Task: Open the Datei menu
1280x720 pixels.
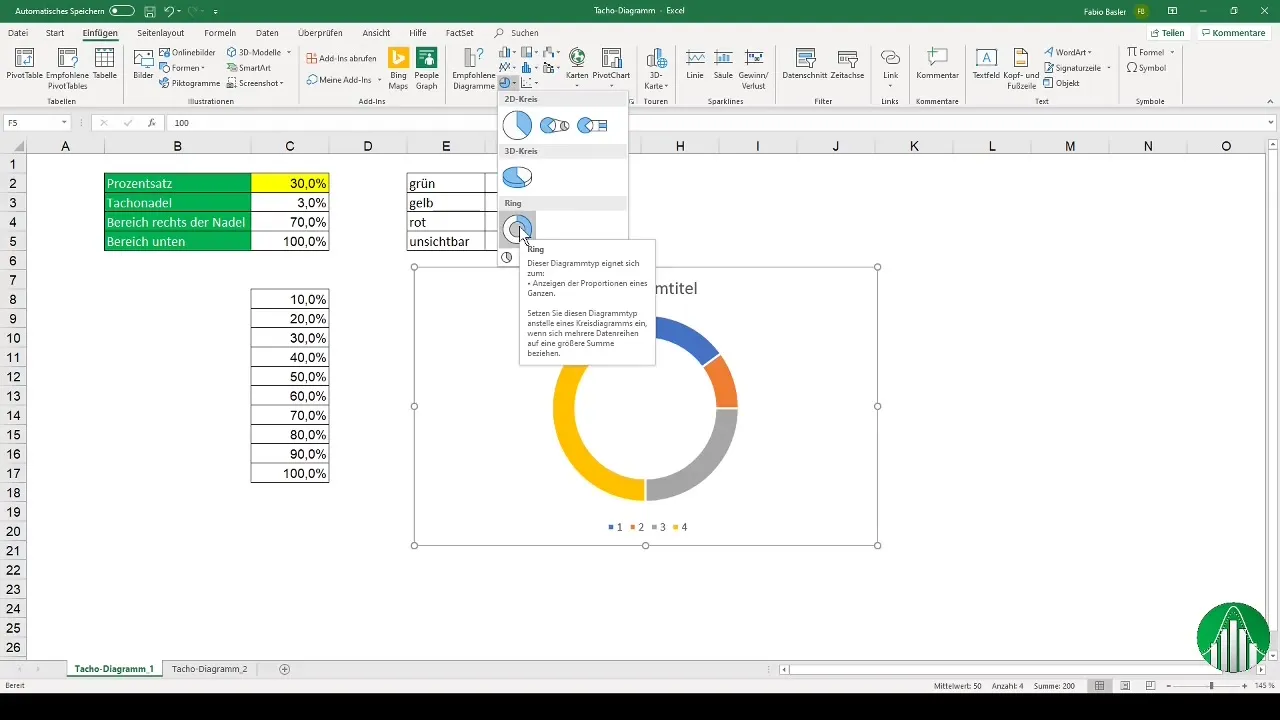Action: click(18, 33)
